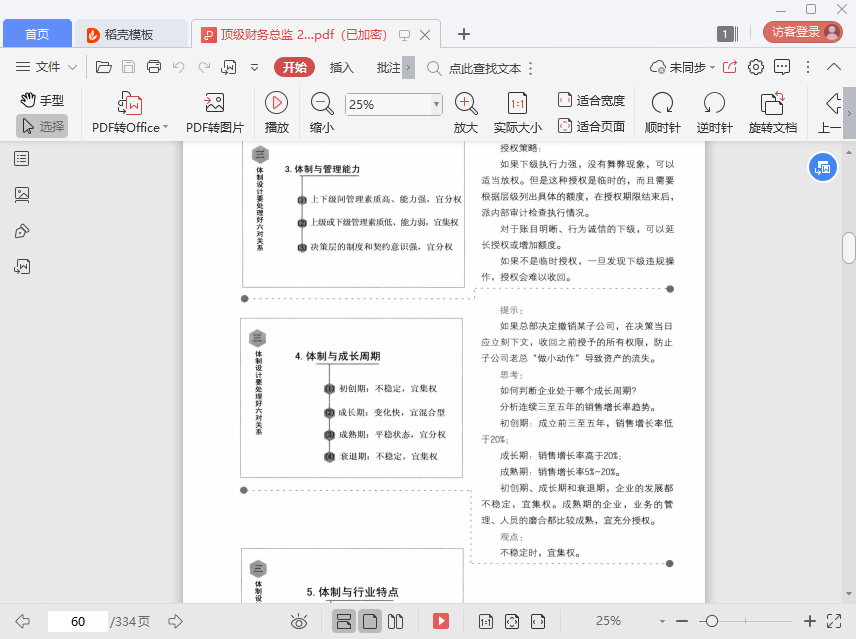This screenshot has height=639, width=856.
Task: Switch to the 插入 ribbon tab
Action: (x=341, y=68)
